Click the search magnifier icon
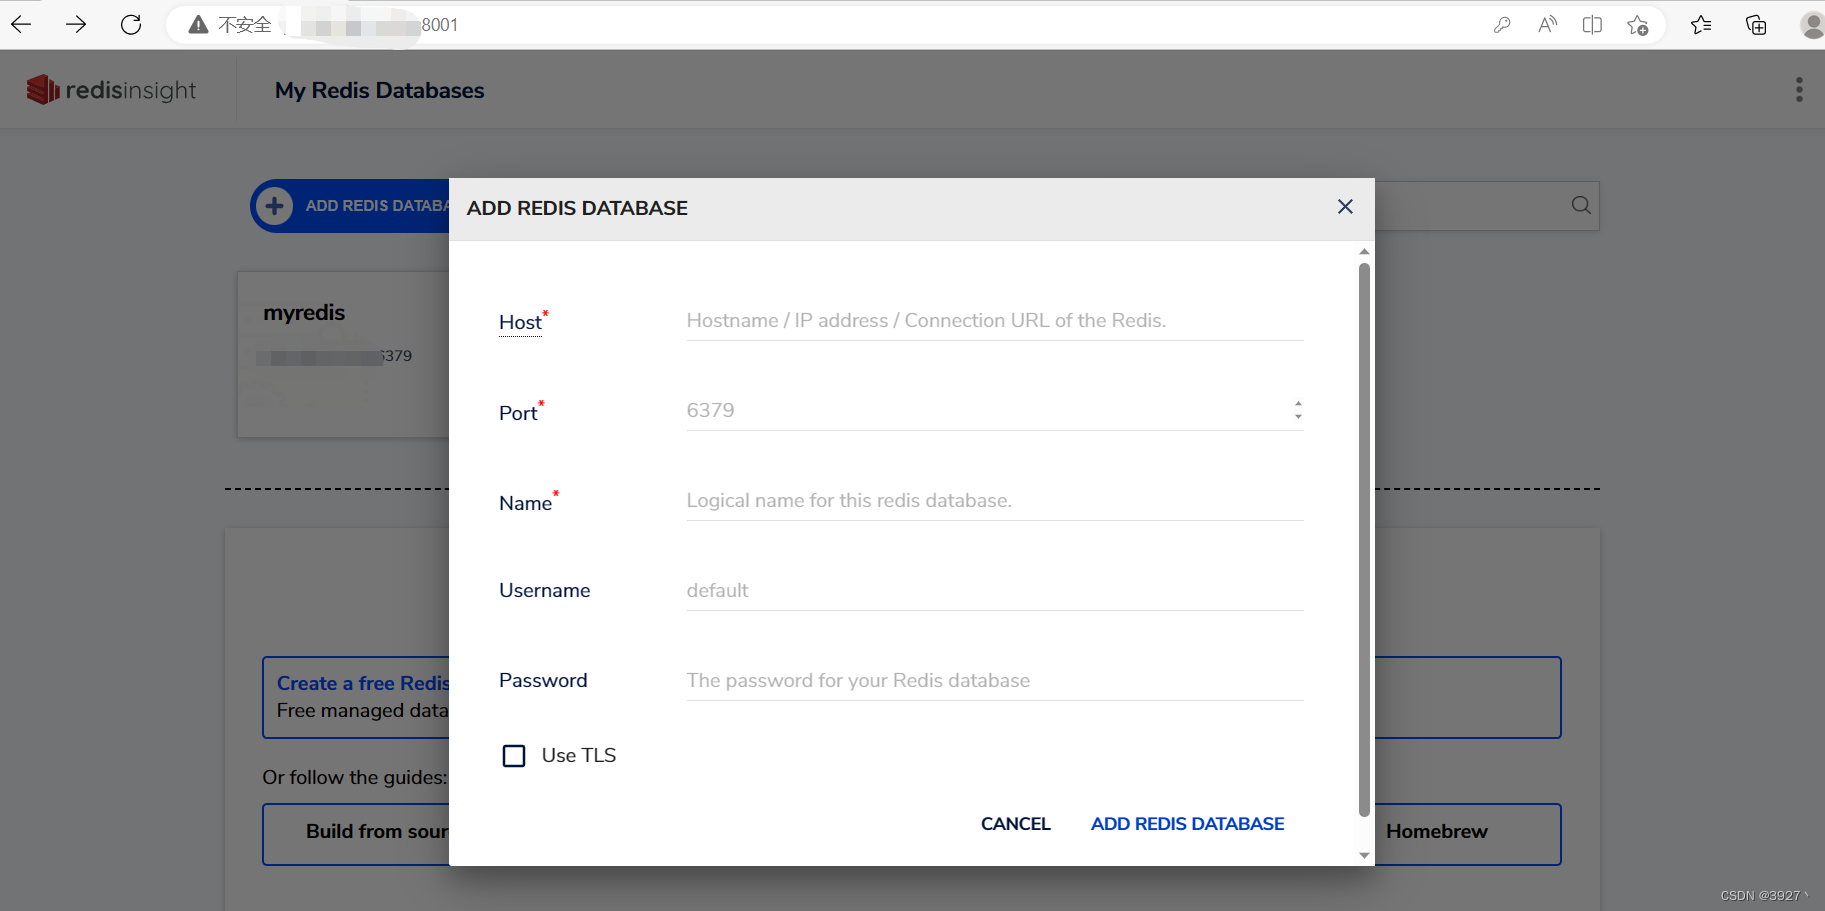This screenshot has height=911, width=1825. point(1580,205)
